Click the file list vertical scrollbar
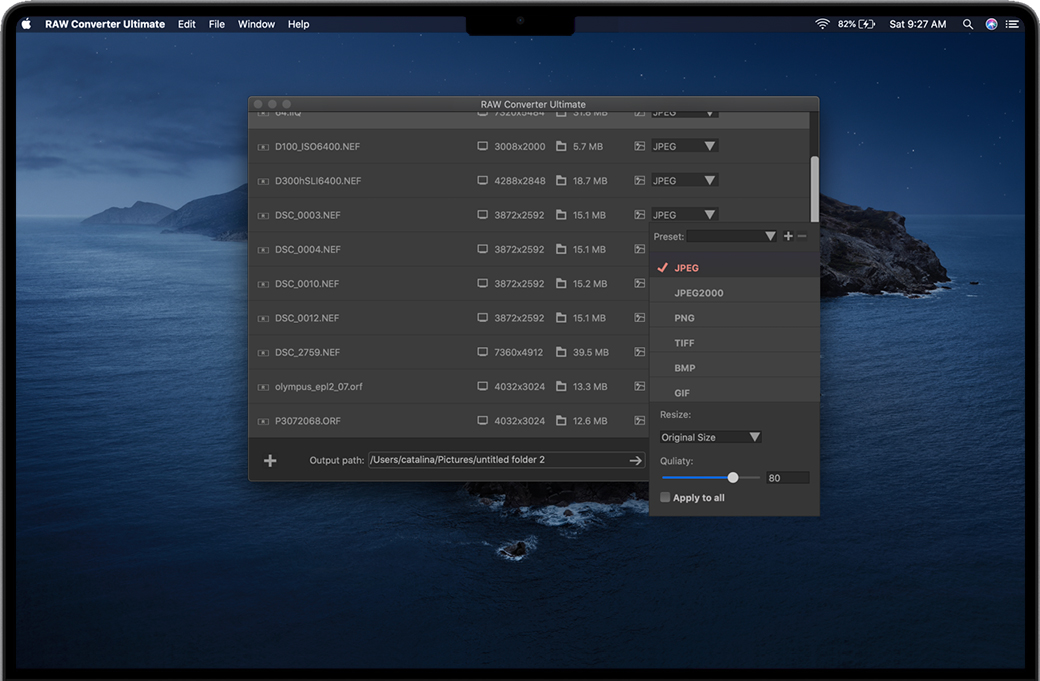 coord(814,188)
